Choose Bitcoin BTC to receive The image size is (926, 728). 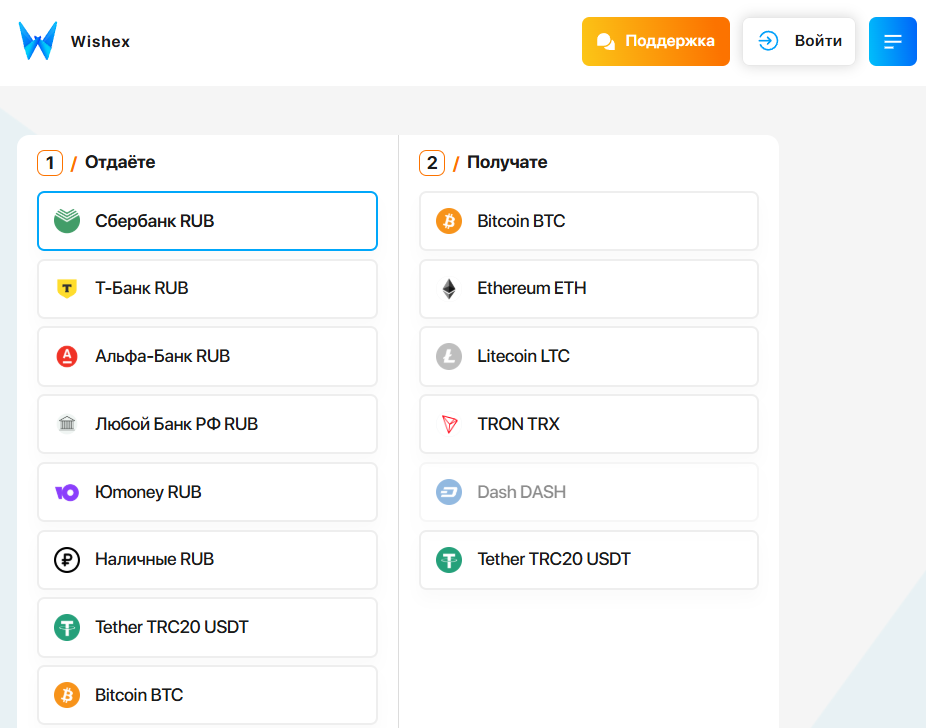point(589,221)
